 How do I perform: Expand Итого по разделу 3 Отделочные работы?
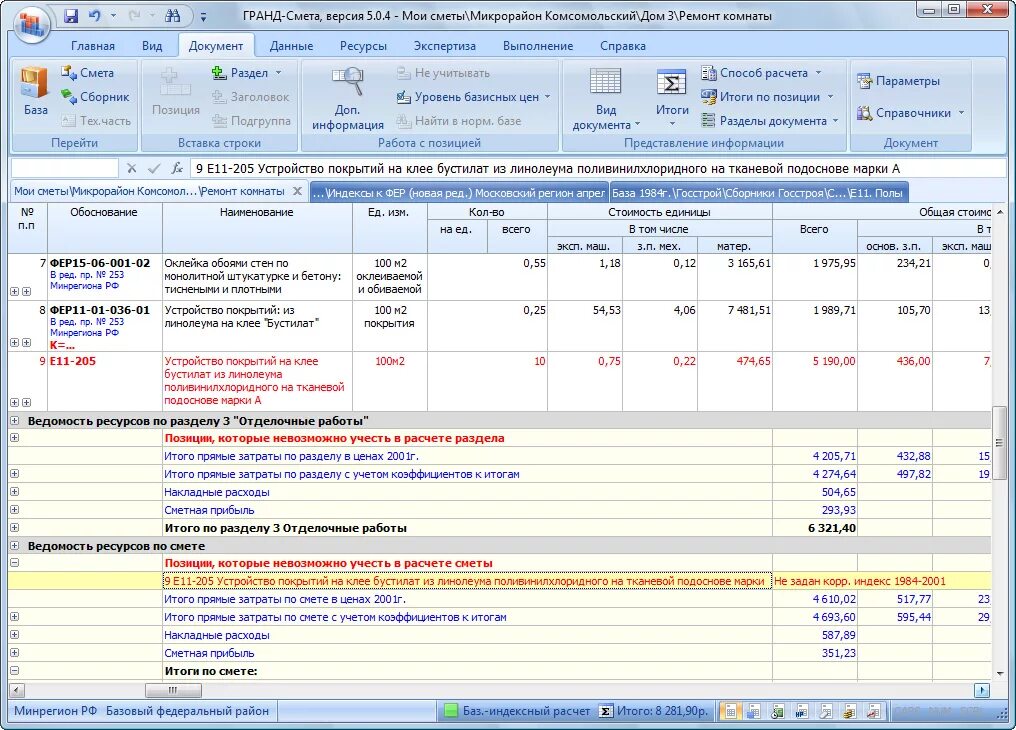[x=14, y=527]
